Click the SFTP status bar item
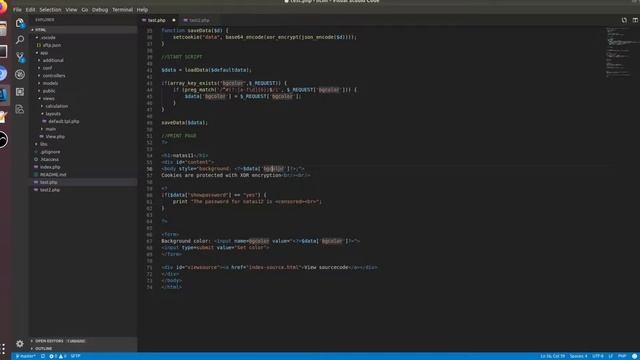This screenshot has height=360, width=640. coord(76,356)
